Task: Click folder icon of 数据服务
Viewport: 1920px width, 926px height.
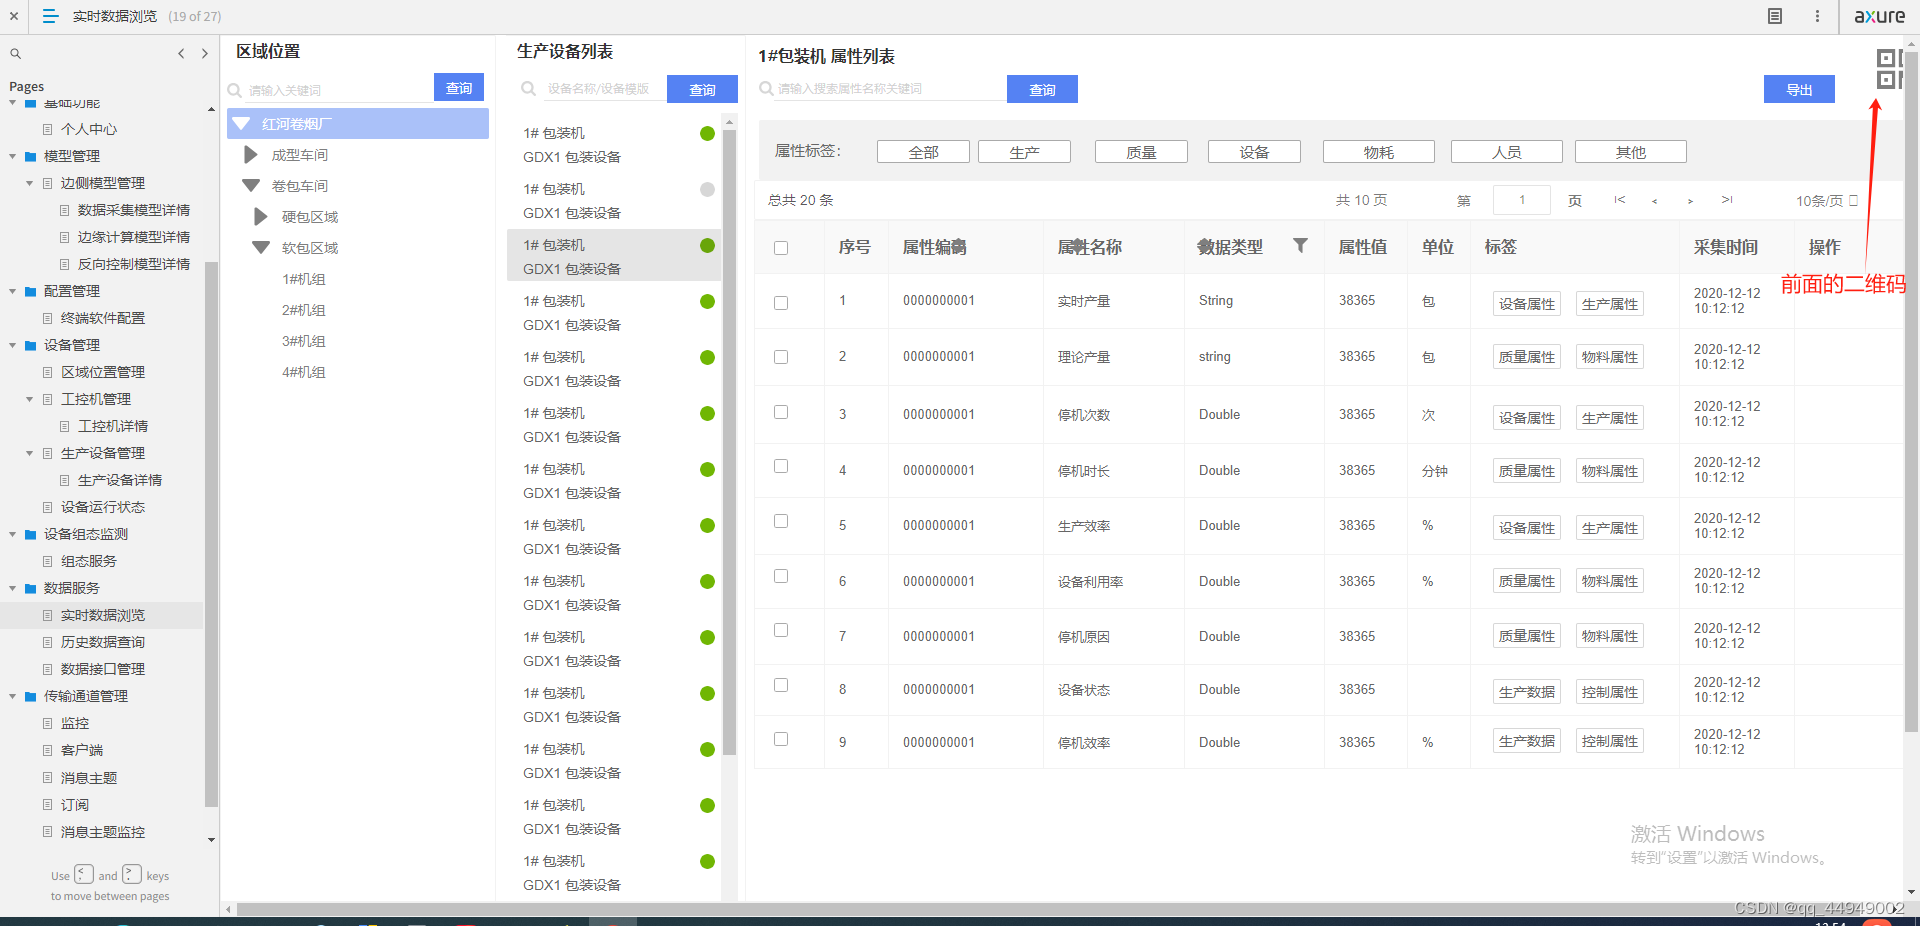Action: (x=31, y=588)
